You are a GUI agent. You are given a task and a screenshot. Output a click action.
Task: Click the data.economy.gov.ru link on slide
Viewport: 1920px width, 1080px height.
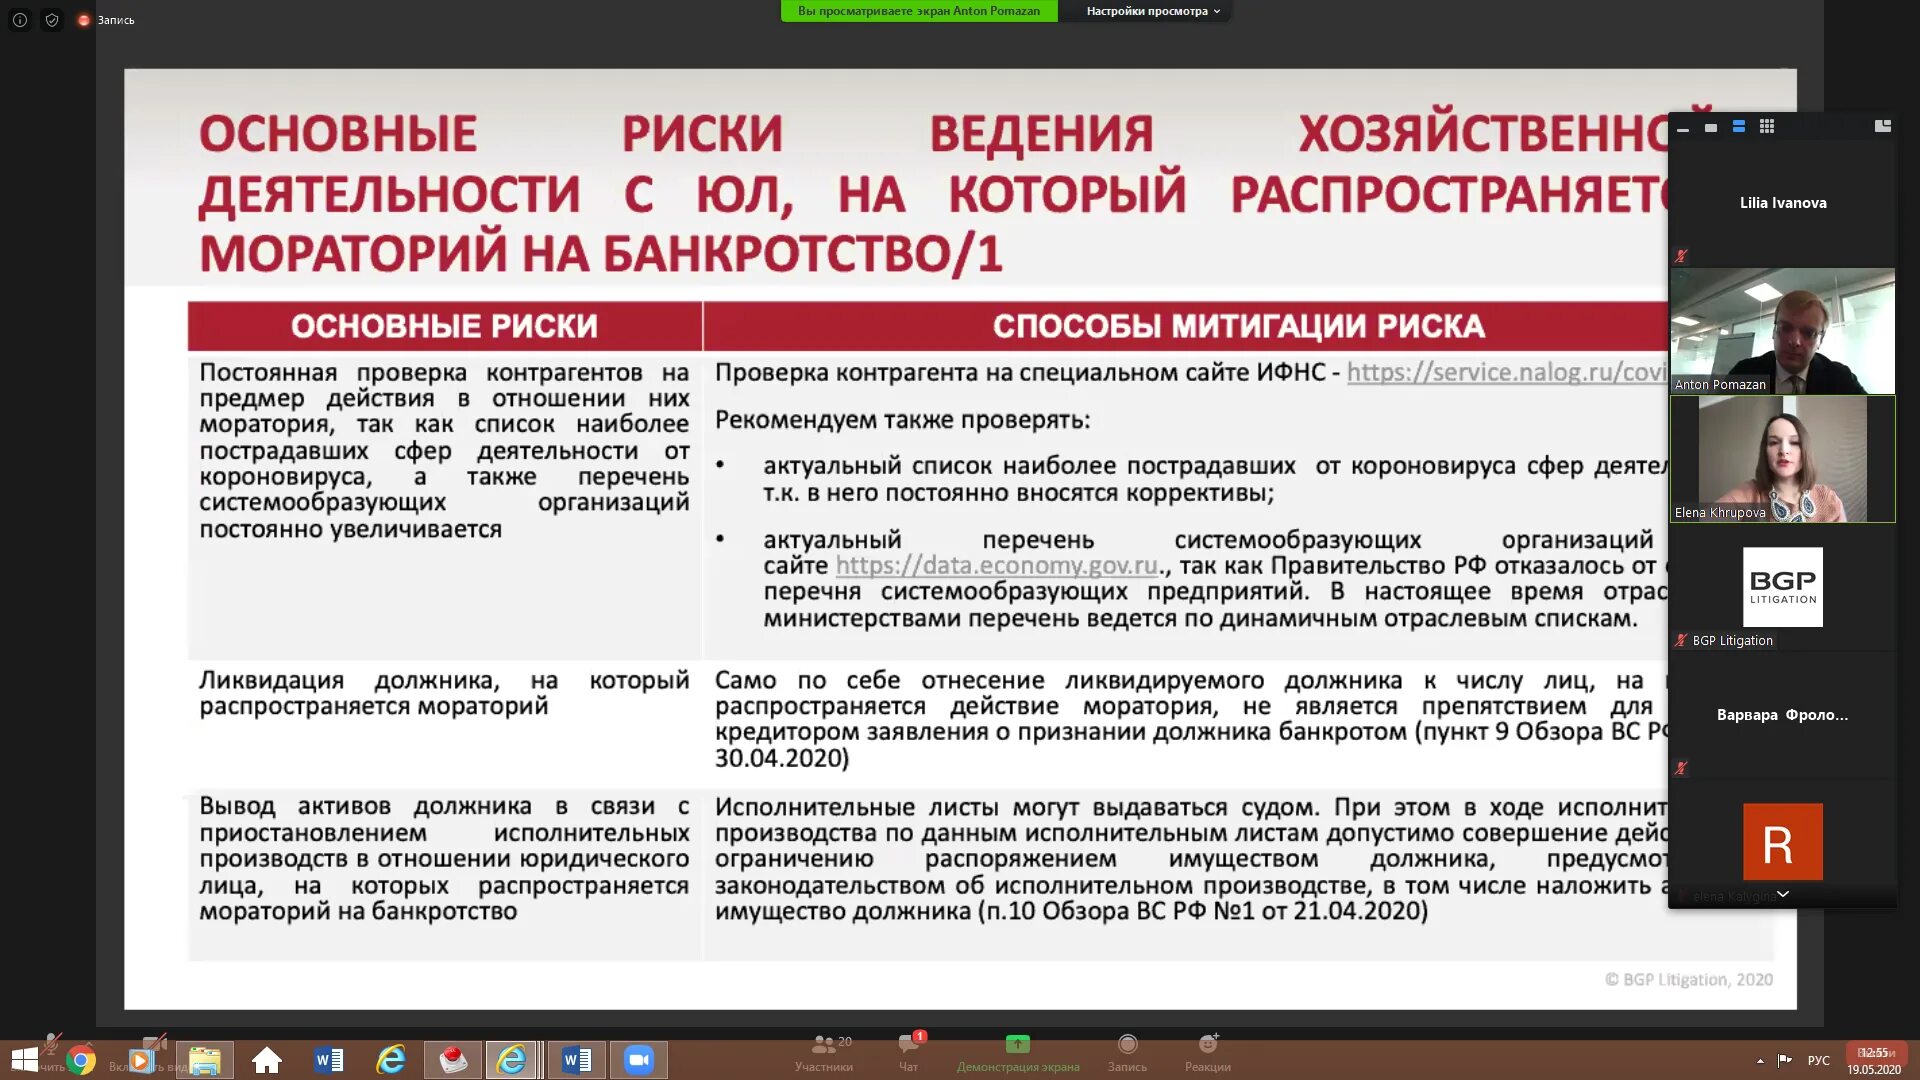pos(996,566)
